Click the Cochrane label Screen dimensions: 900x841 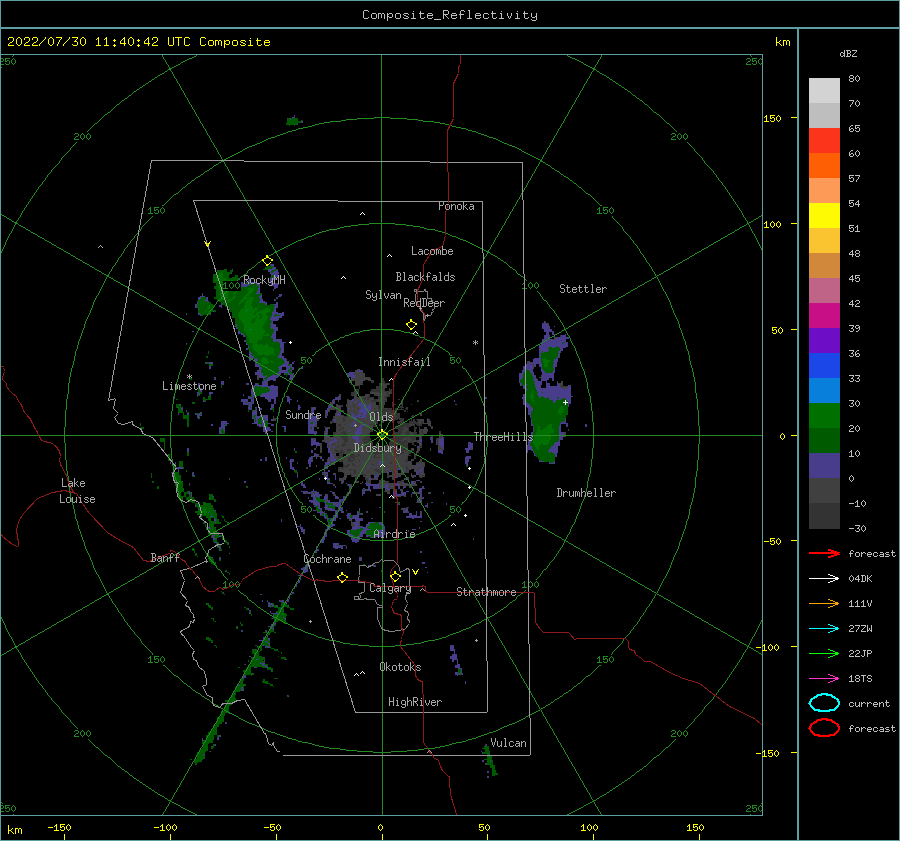[x=327, y=559]
